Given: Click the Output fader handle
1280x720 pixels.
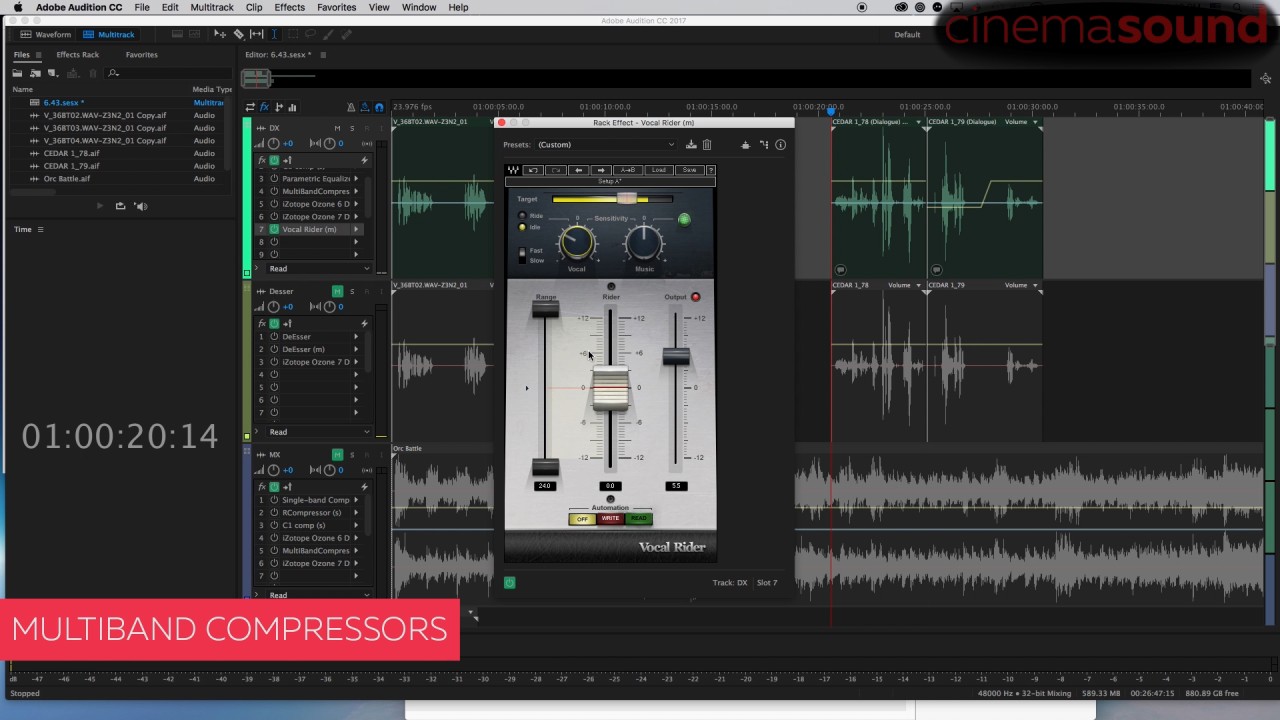Looking at the screenshot, I should pos(676,355).
